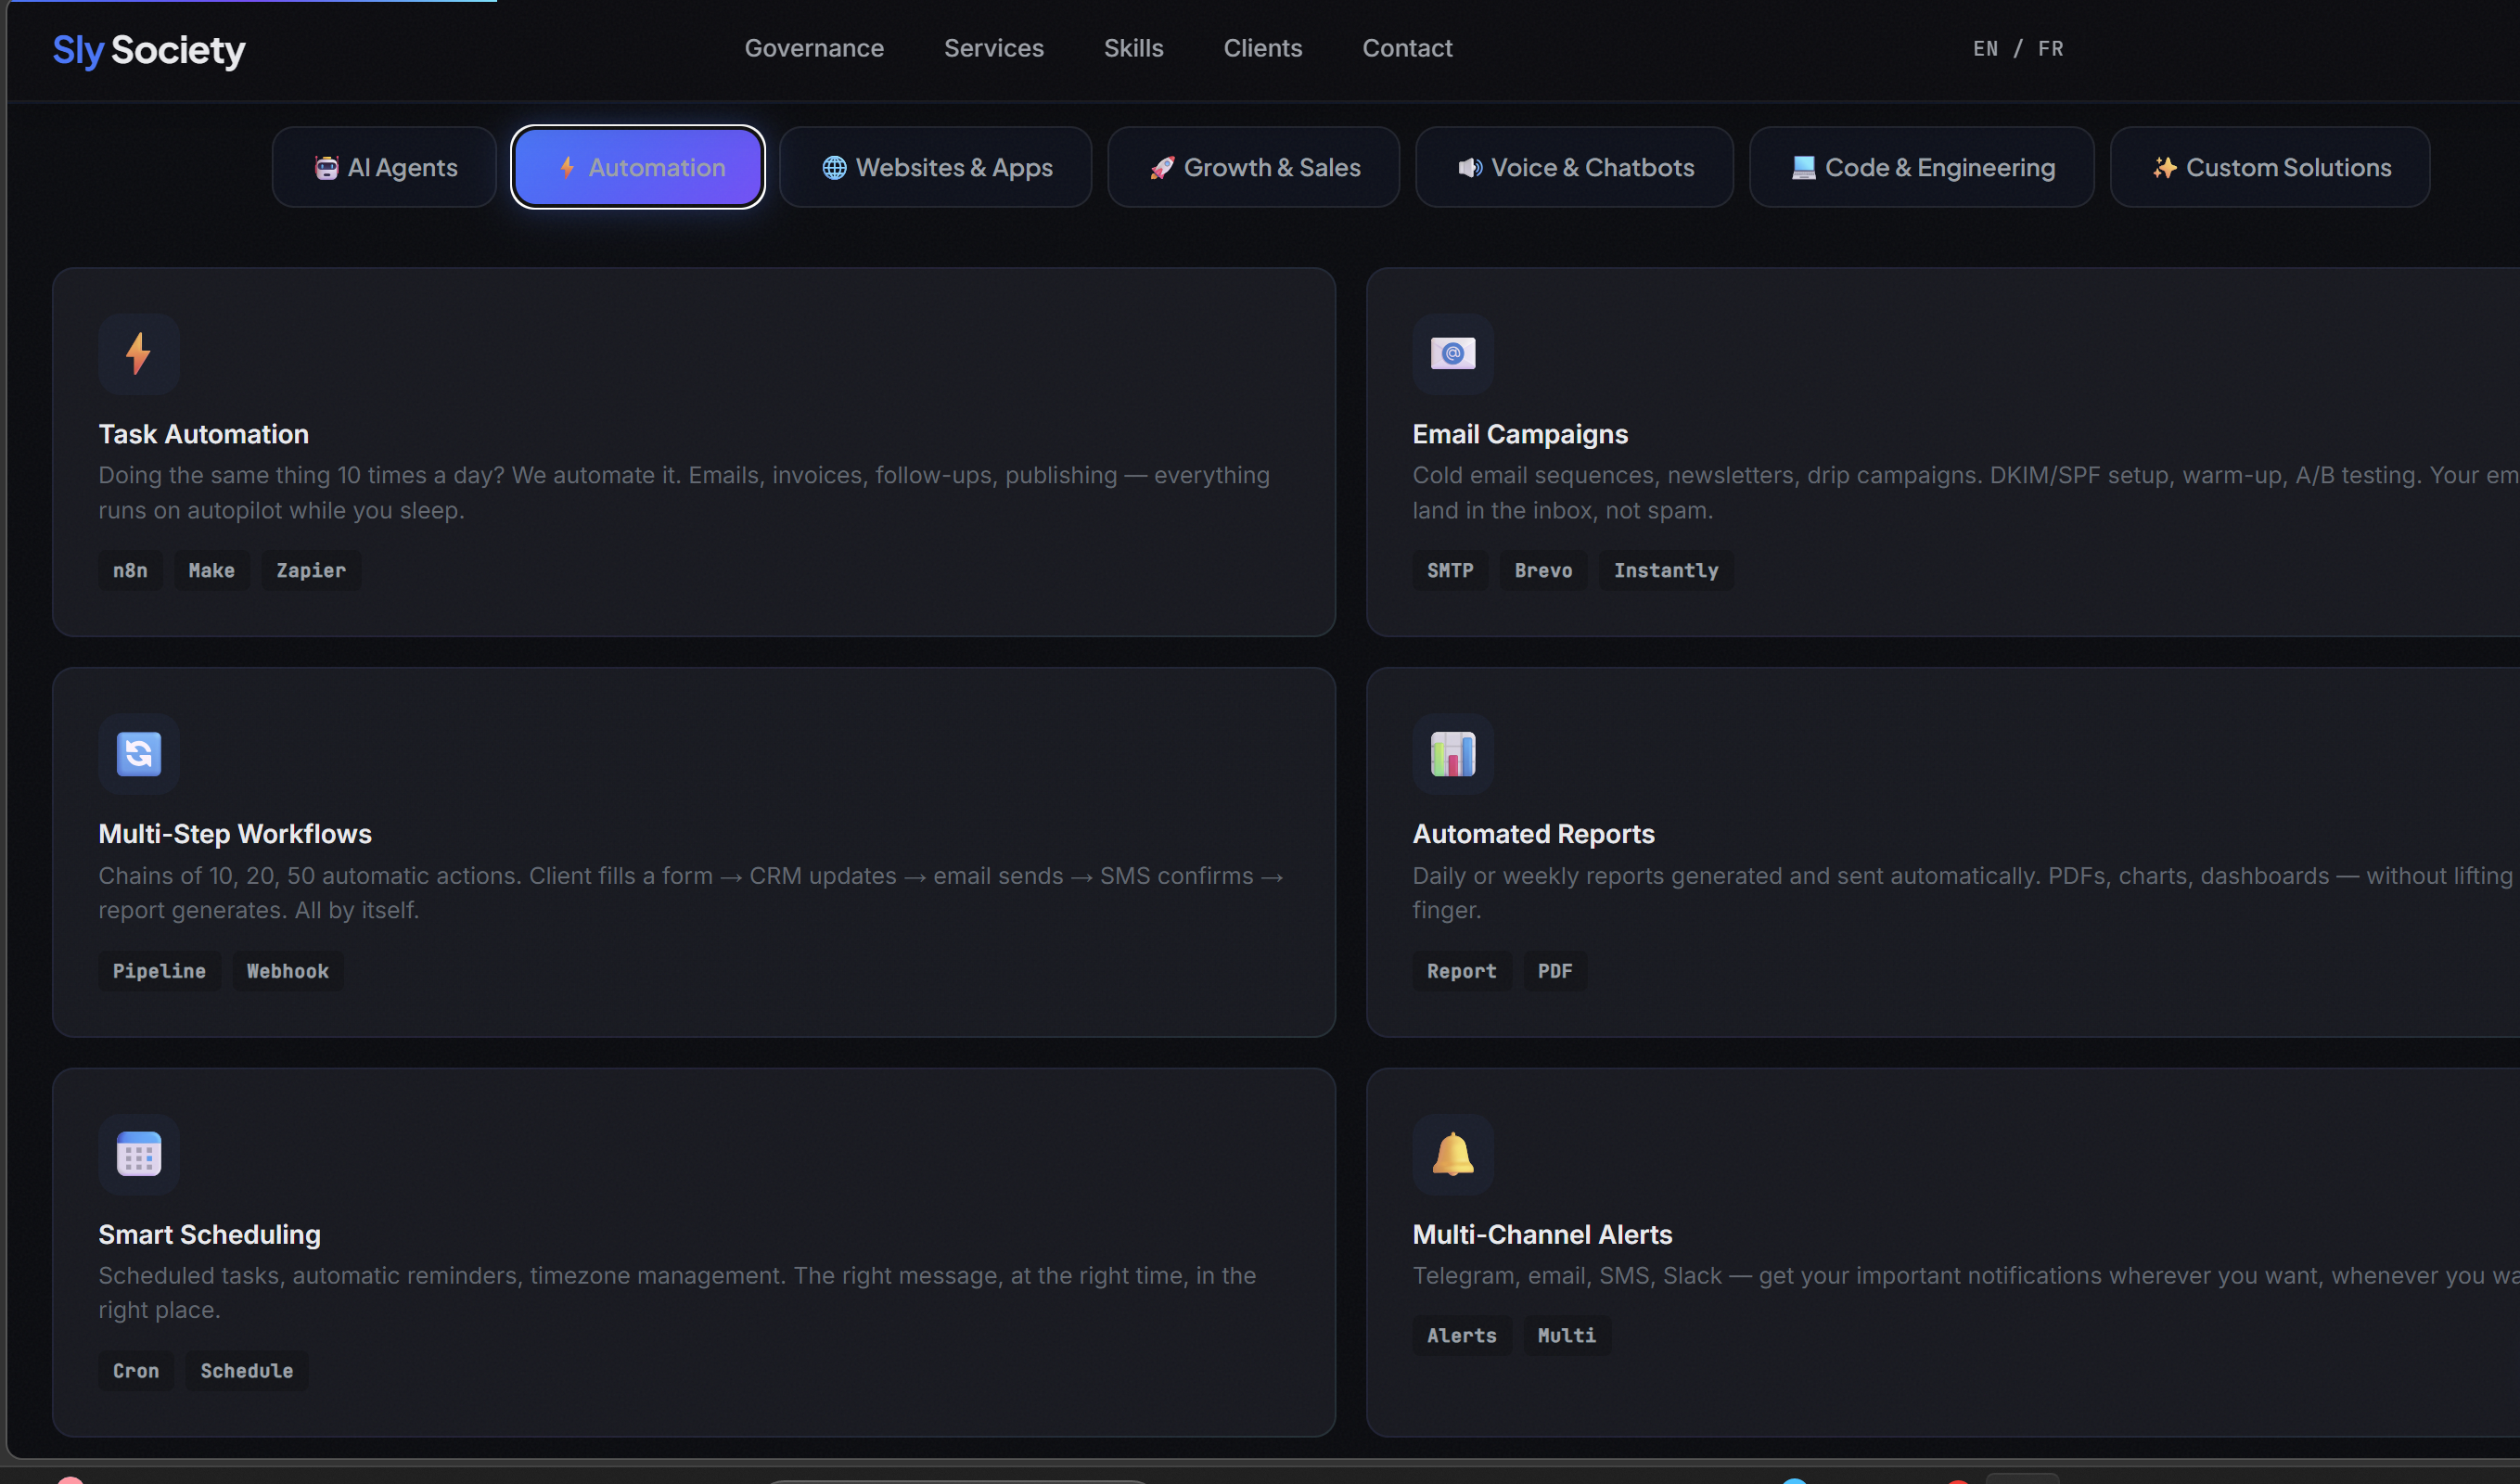This screenshot has height=1484, width=2520.
Task: Open the Growth & Sales tab
Action: click(x=1254, y=167)
